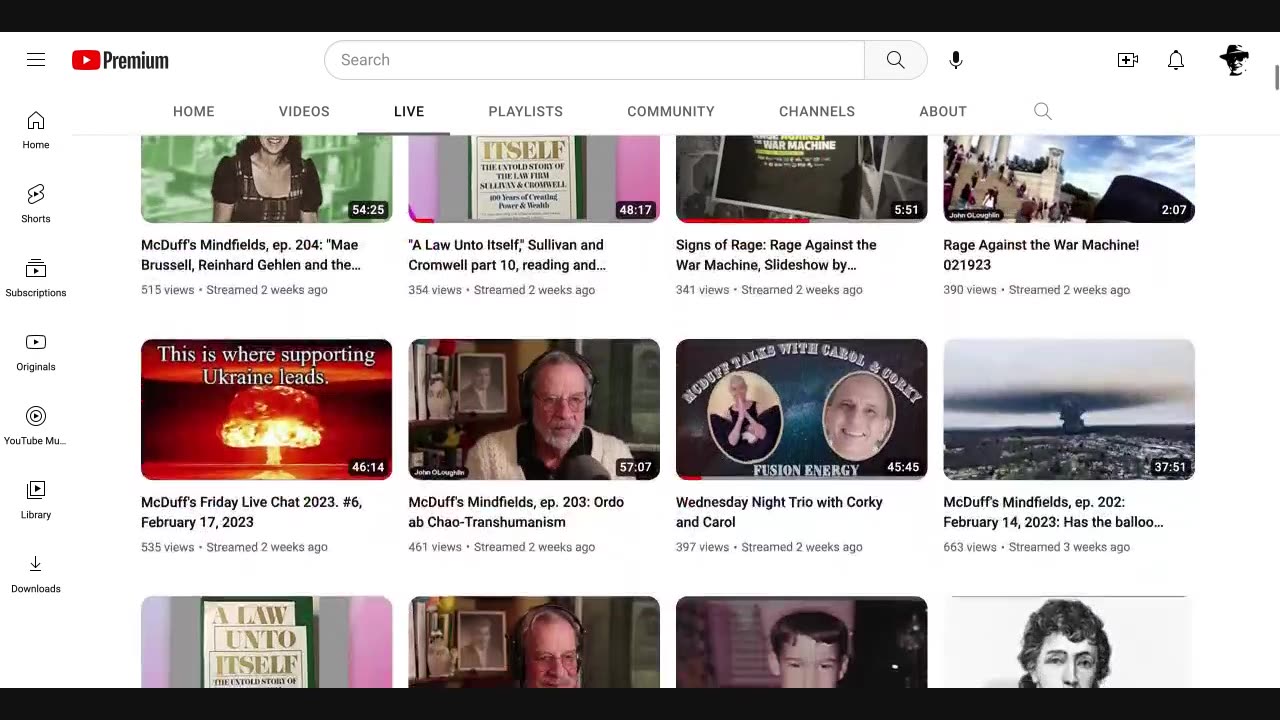1280x720 pixels.
Task: Click "515 views" under ep. 204
Action: (167, 290)
